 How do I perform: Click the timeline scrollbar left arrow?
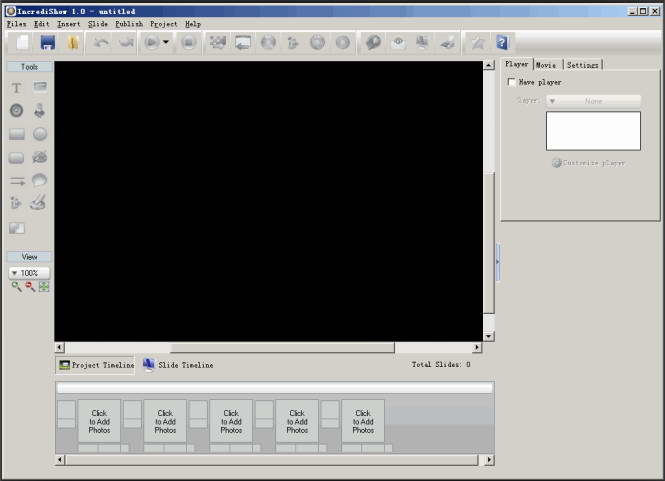pyautogui.click(x=60, y=460)
